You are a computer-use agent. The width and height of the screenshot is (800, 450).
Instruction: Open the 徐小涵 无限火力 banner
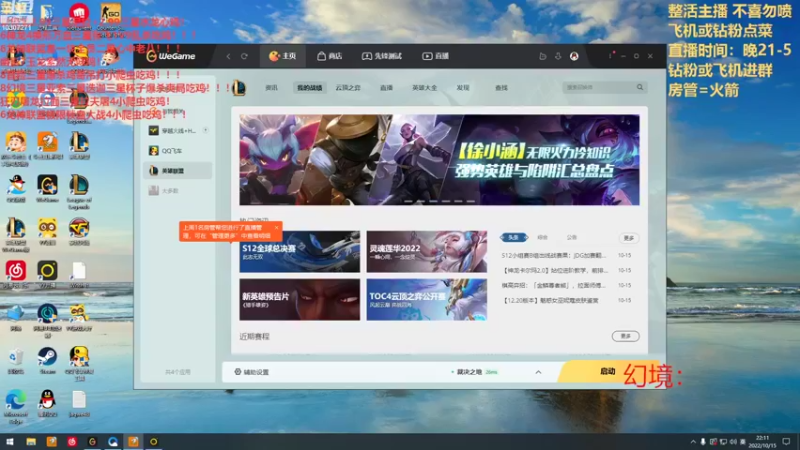439,160
